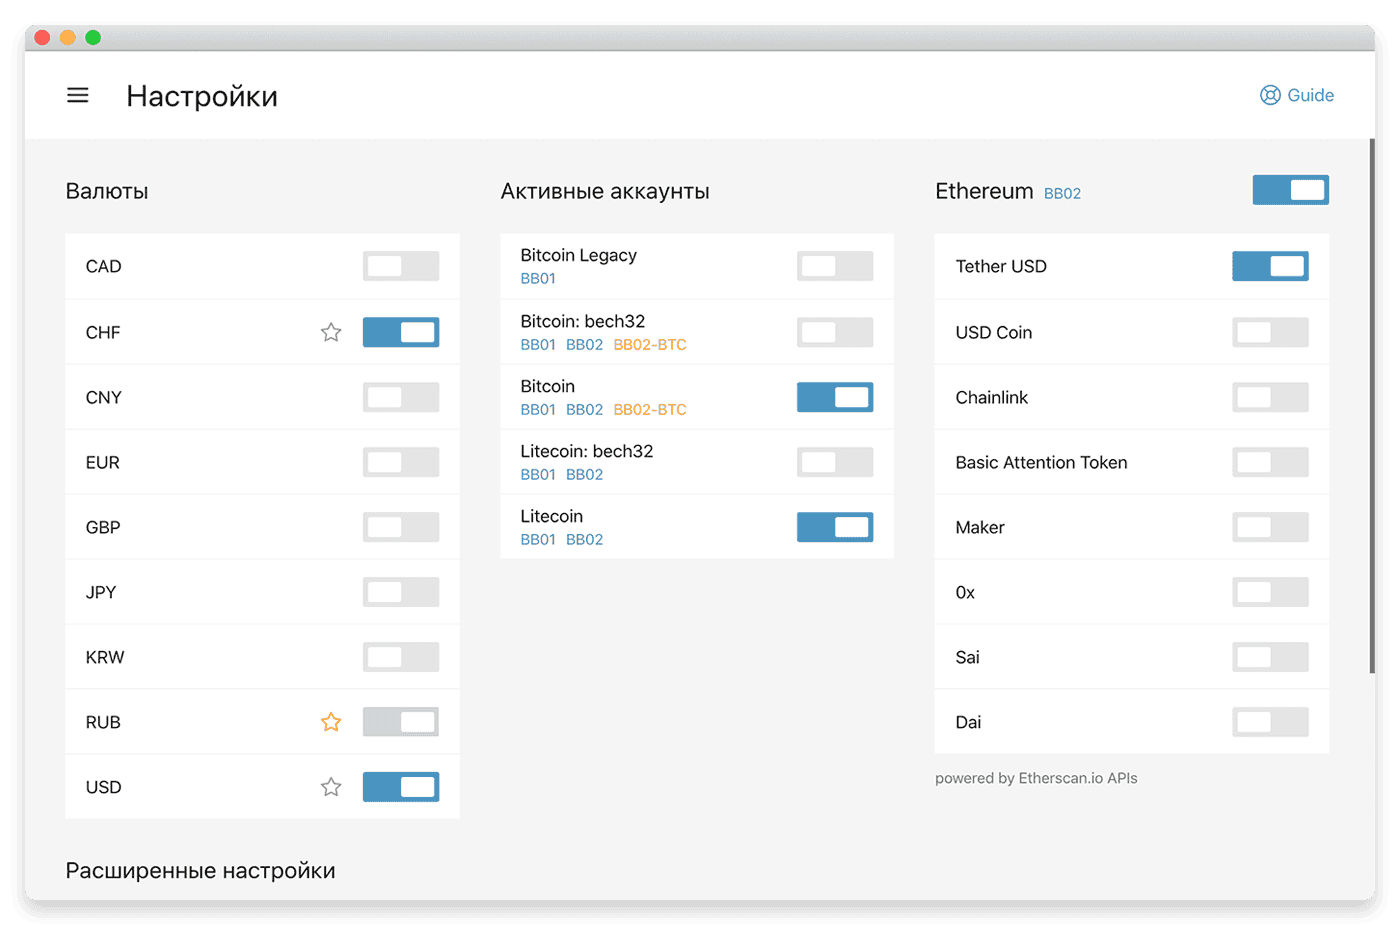Enable the Sai token toggle
Screen dimensions: 1400x925
(1270, 657)
